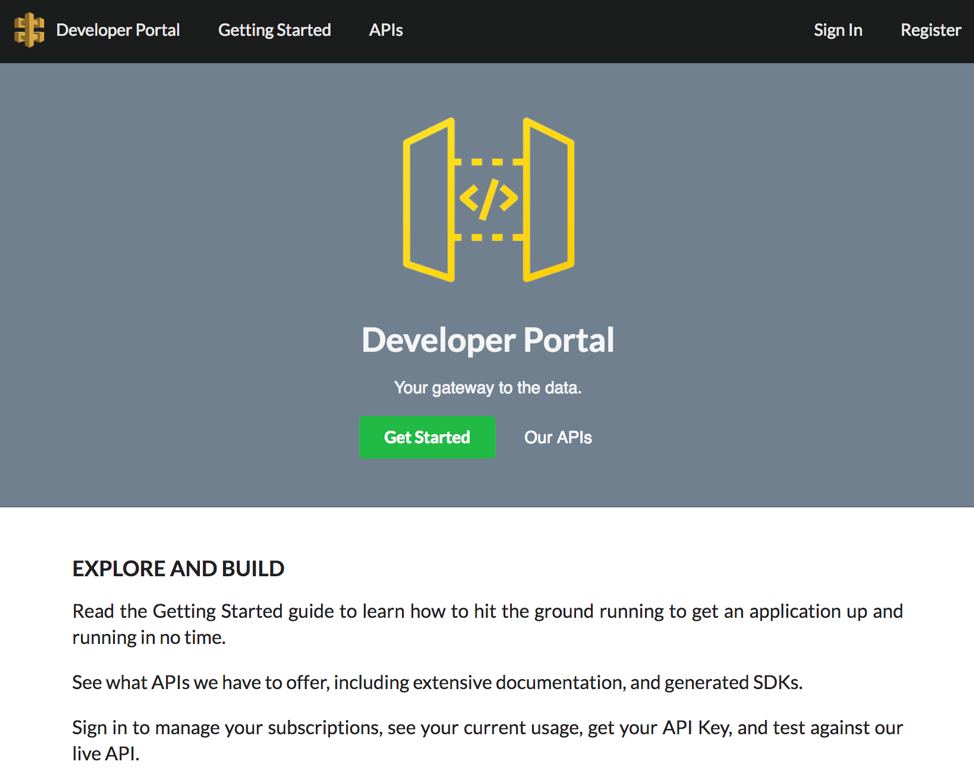Click the large Developer Portal heading

click(488, 340)
